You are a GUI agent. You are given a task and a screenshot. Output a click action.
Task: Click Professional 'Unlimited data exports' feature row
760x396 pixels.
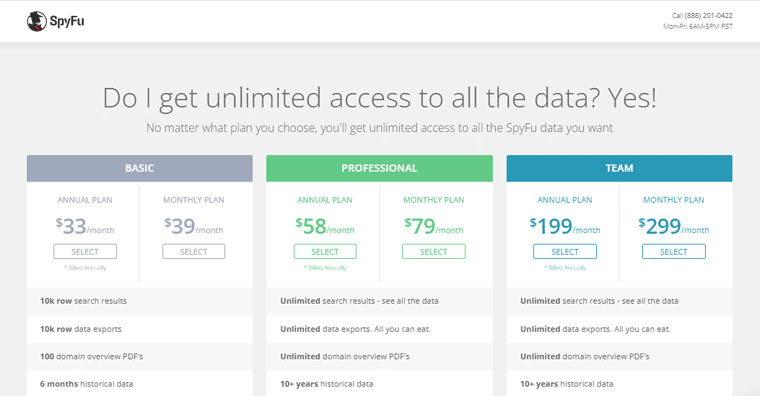[x=380, y=329]
